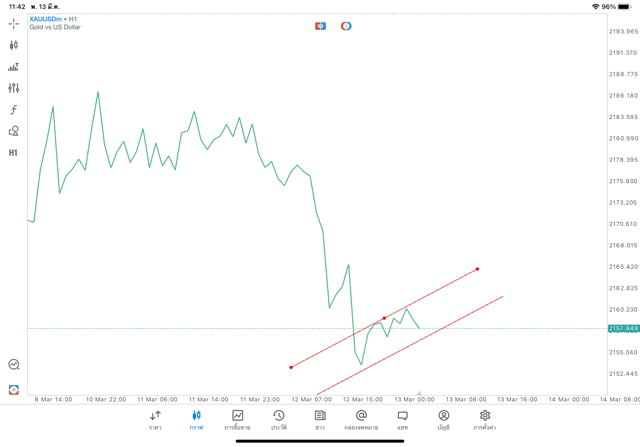Open the XAUUSDm symbol selector
640x447 pixels.
(x=45, y=19)
